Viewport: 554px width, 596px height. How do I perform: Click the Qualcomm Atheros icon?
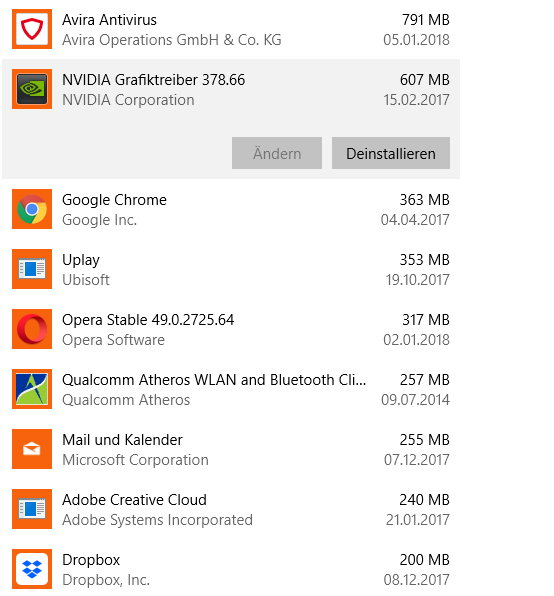pos(32,389)
